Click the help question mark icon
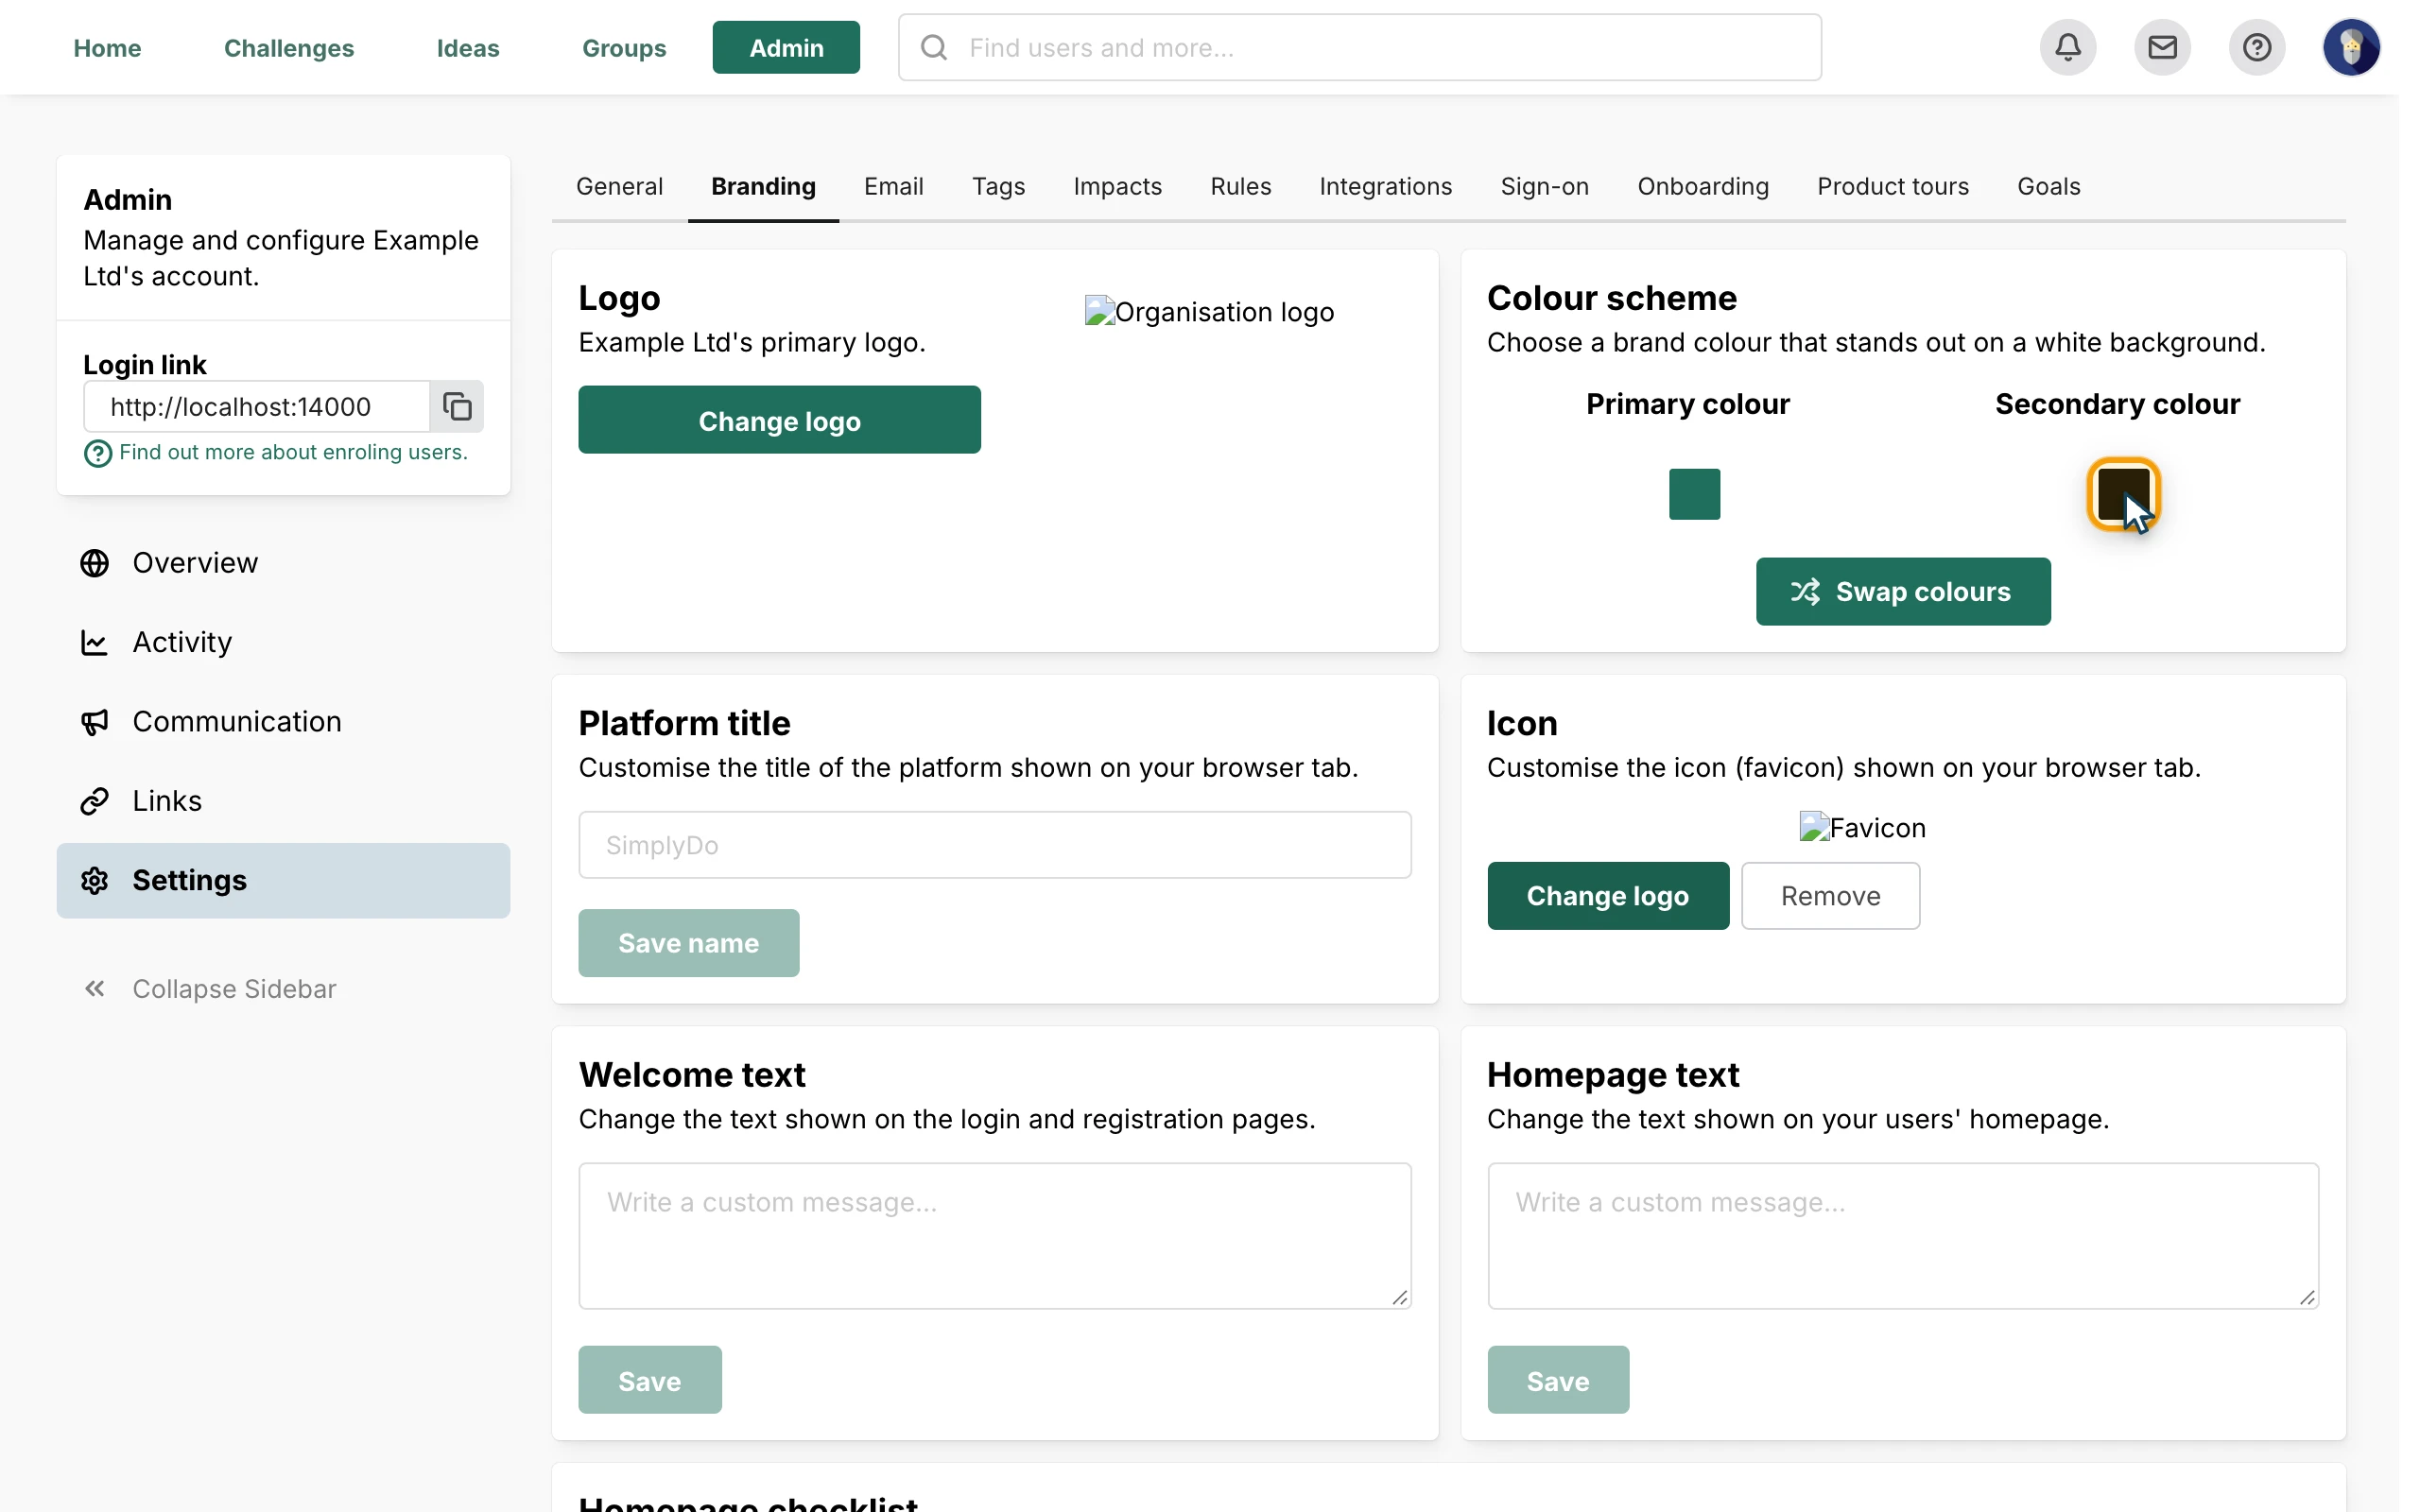The height and width of the screenshot is (1512, 2420). point(2256,47)
